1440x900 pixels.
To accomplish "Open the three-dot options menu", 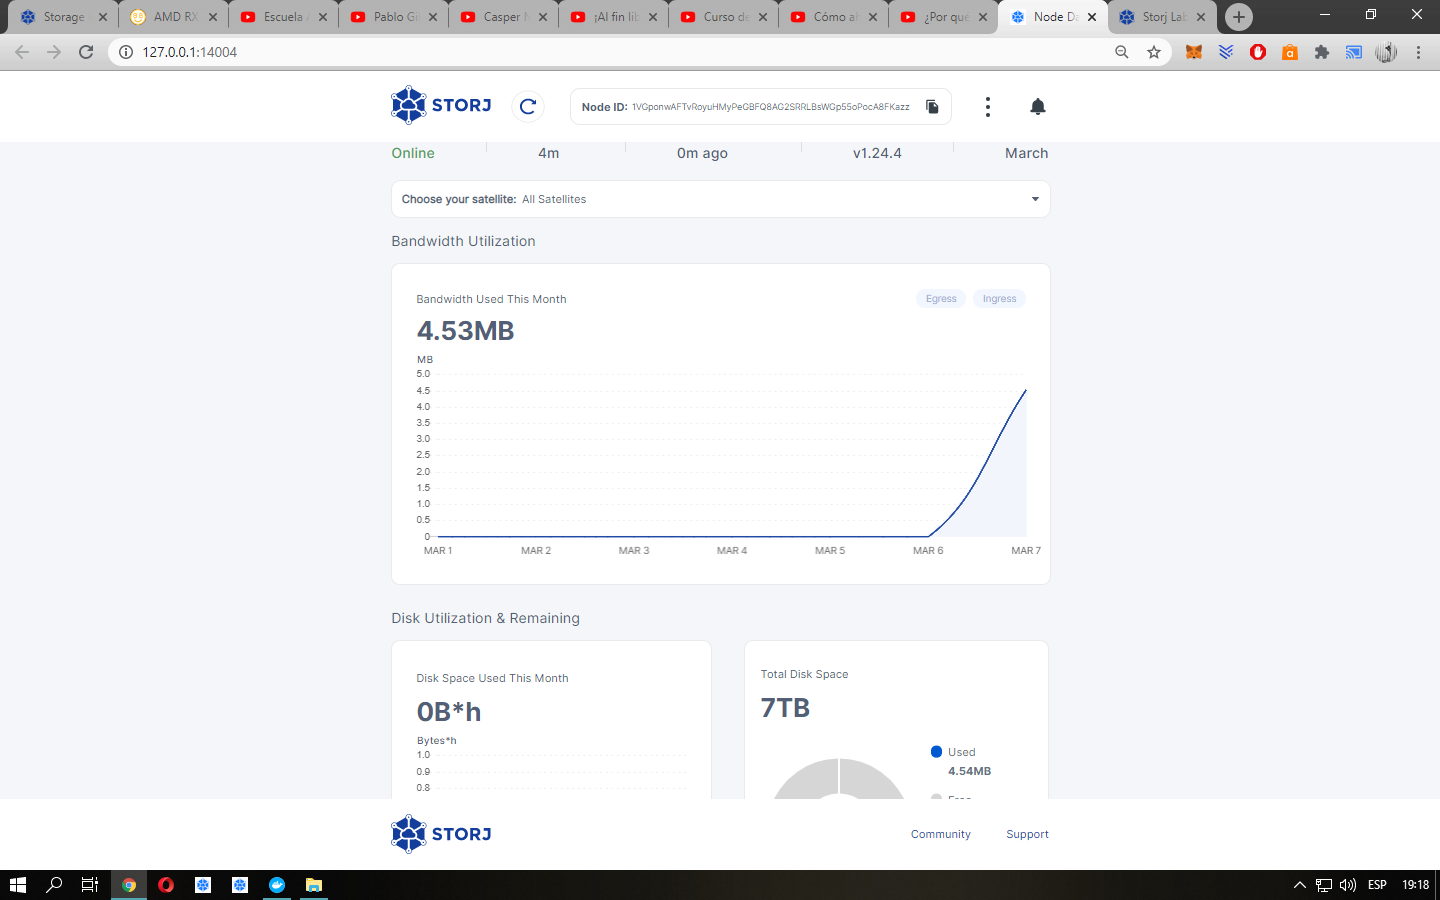I will pos(987,107).
